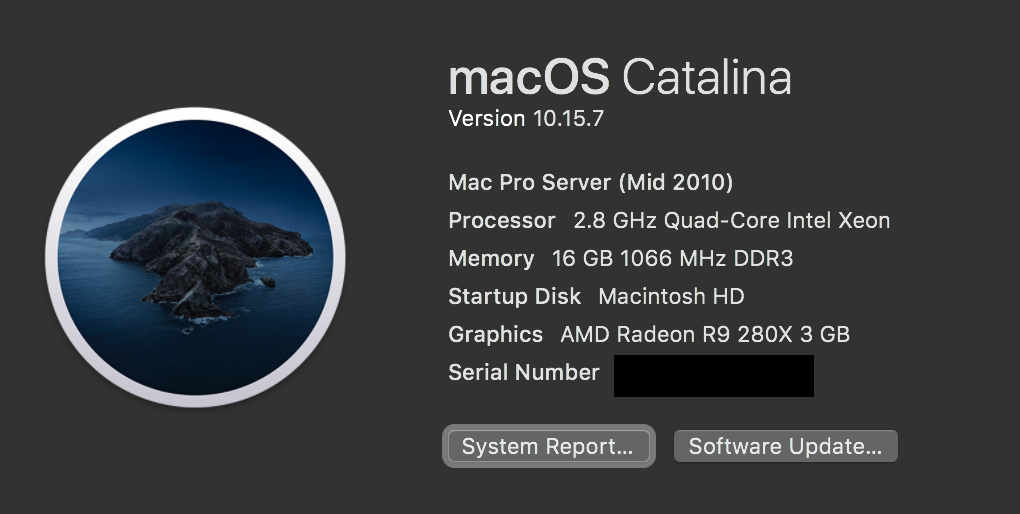Click the Serial Number label
Screen dimensions: 1020x514
524,372
